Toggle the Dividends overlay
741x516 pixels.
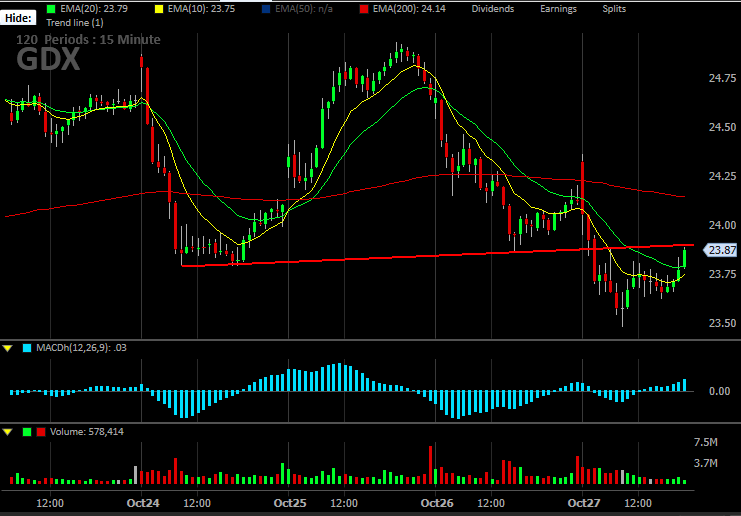click(x=492, y=9)
